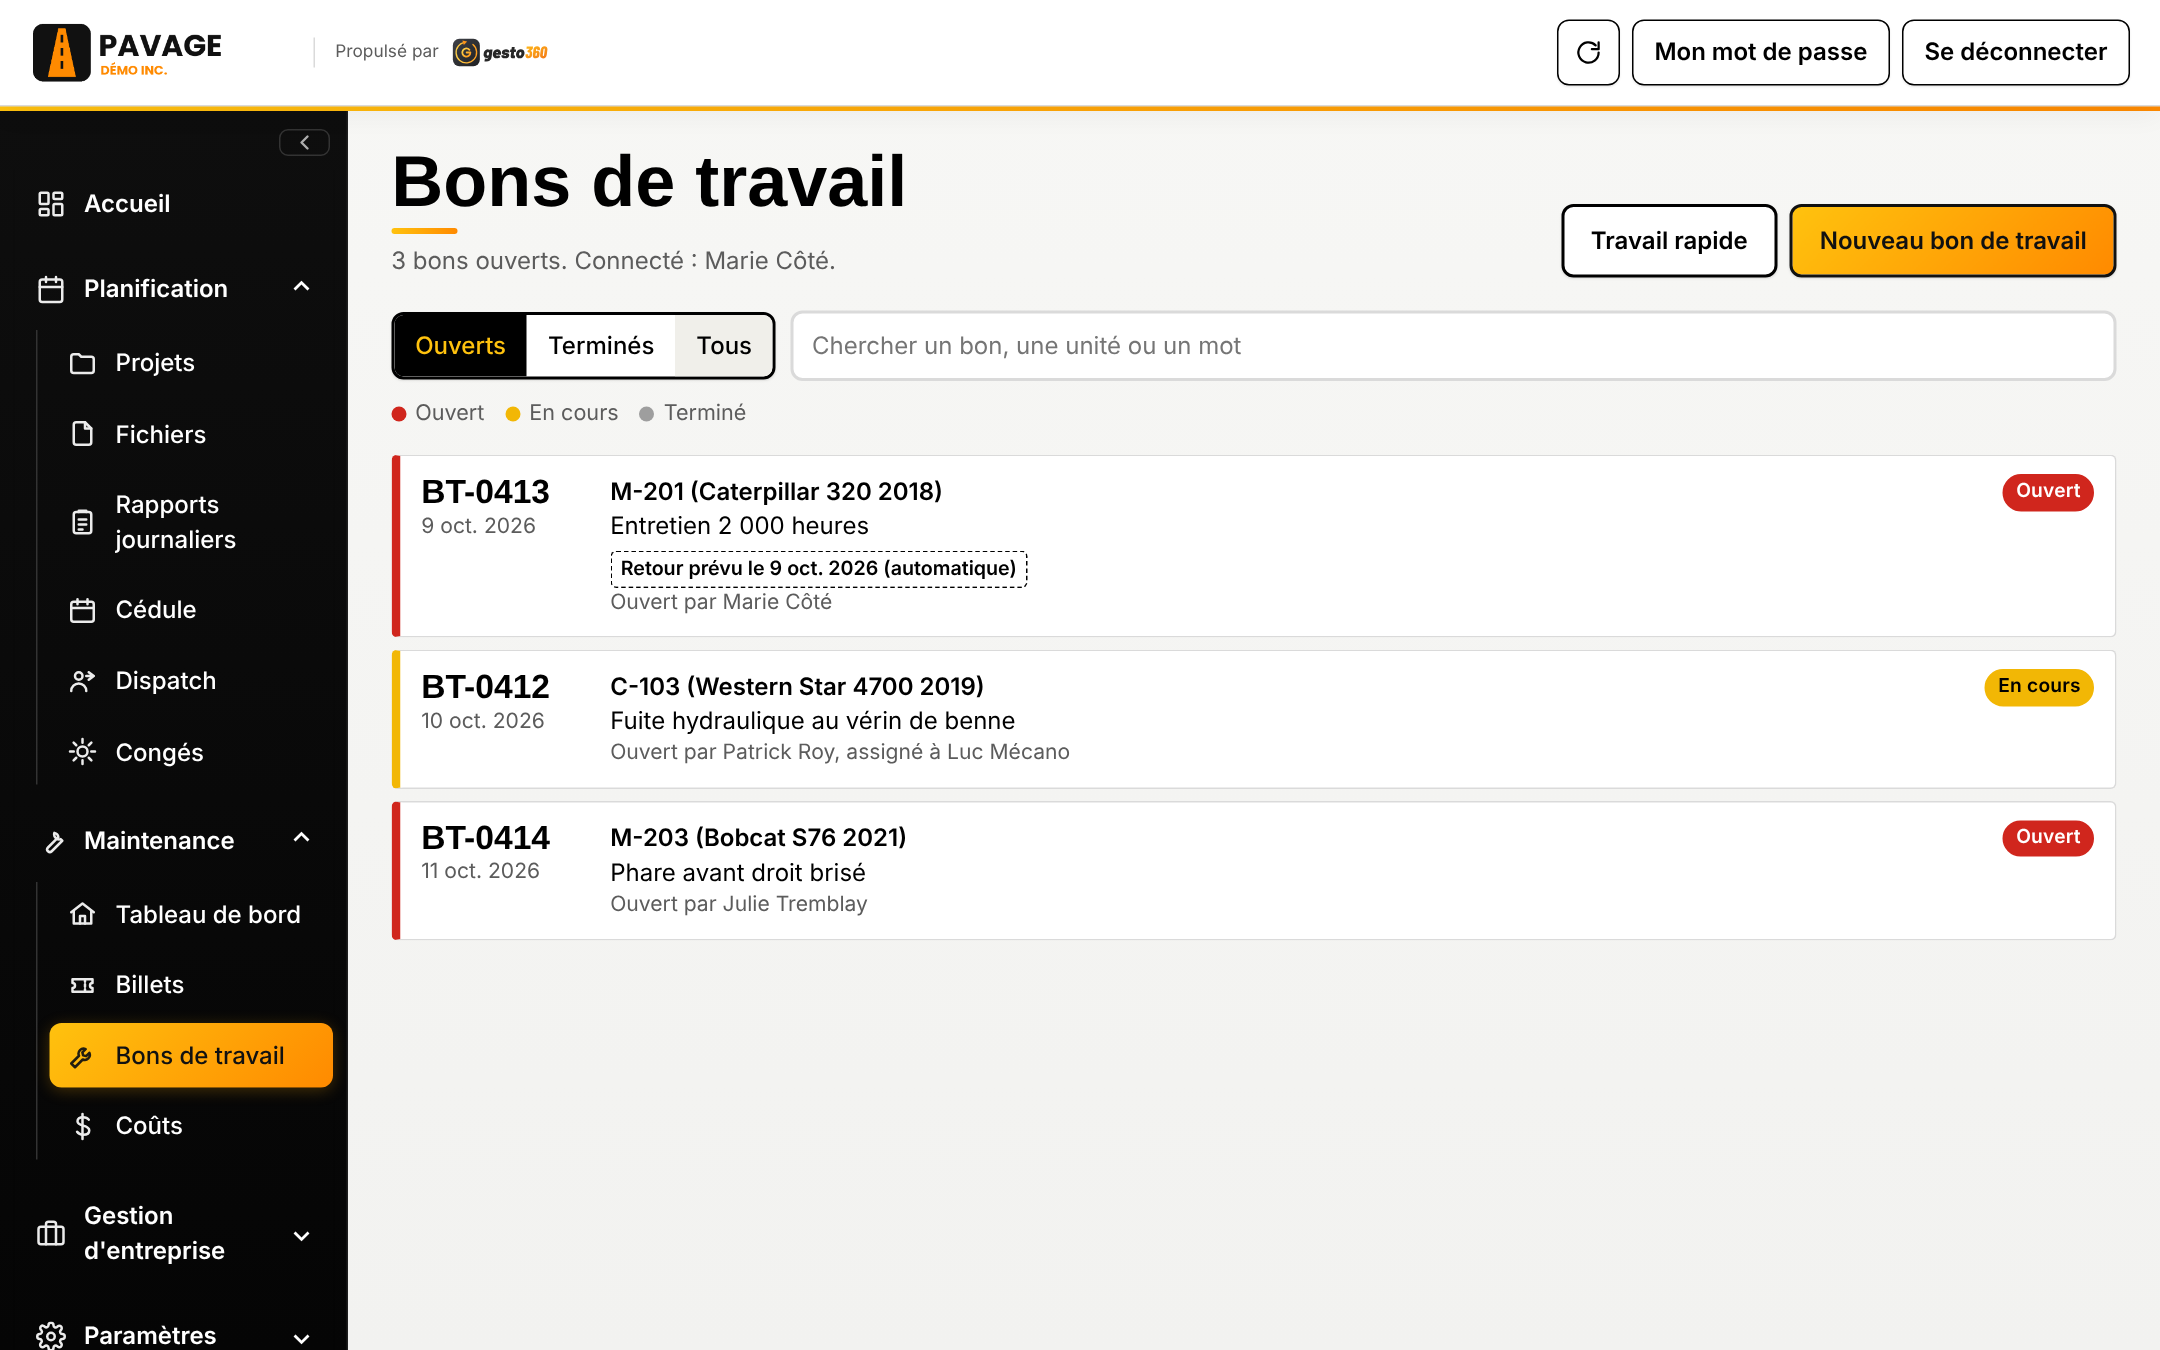The image size is (2160, 1350).
Task: Click the Billets ticket icon
Action: click(83, 985)
